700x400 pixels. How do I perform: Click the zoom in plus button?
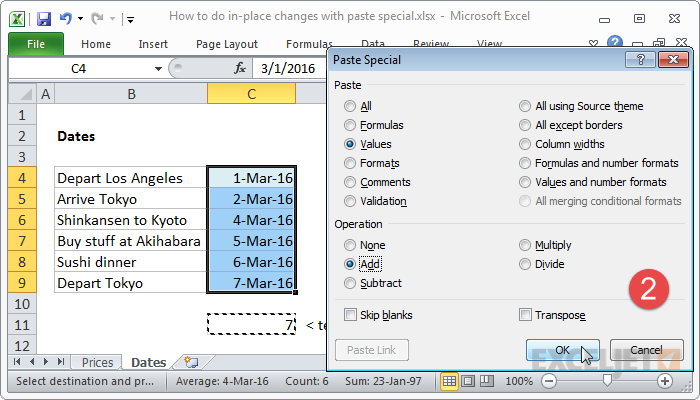[x=665, y=381]
